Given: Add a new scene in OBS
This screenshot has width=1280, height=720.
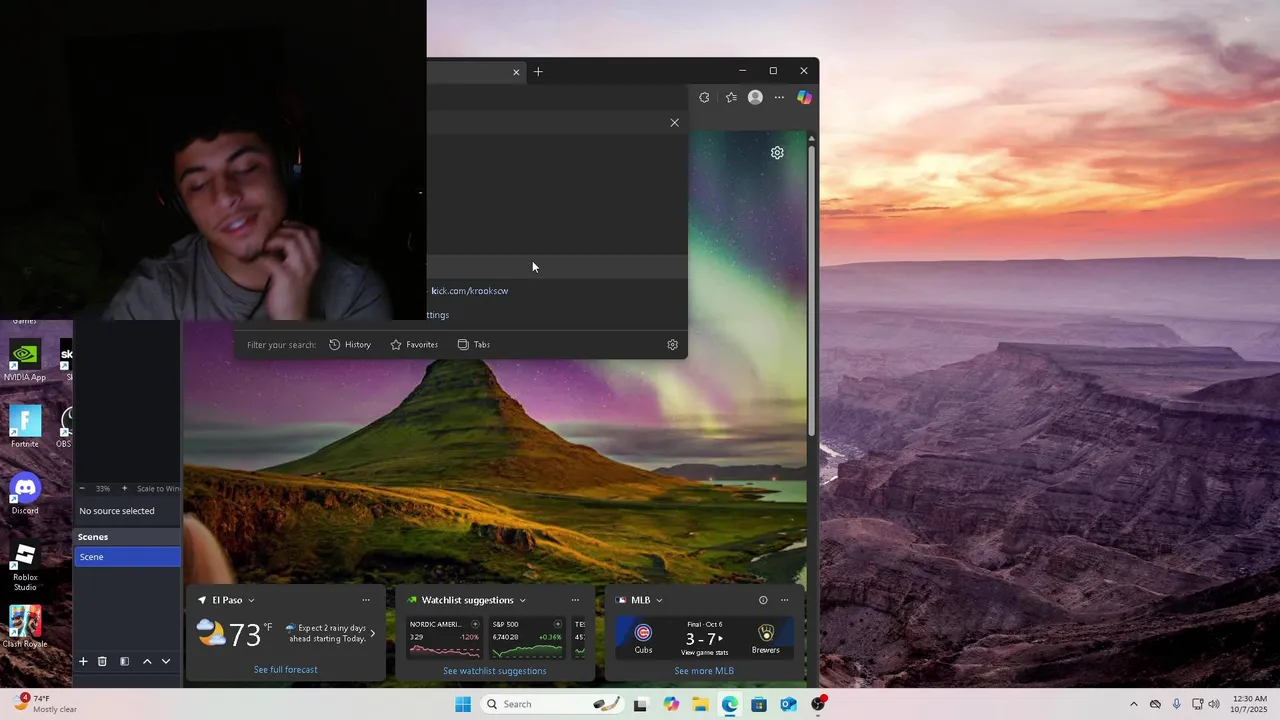Looking at the screenshot, I should [x=83, y=661].
